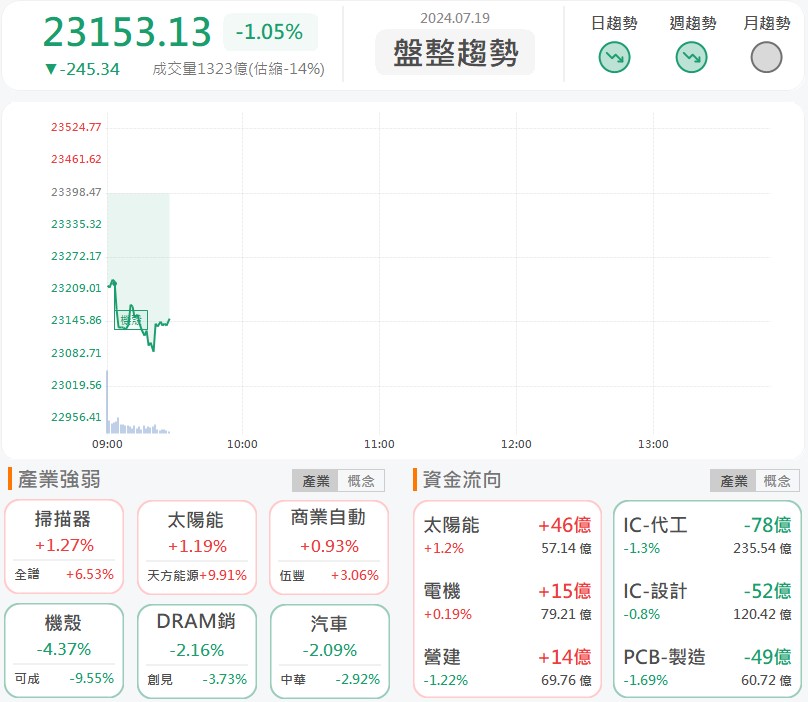This screenshot has width=808, height=702.
Task: Click IC-設計 -52億 outflow row
Action: pyautogui.click(x=707, y=601)
